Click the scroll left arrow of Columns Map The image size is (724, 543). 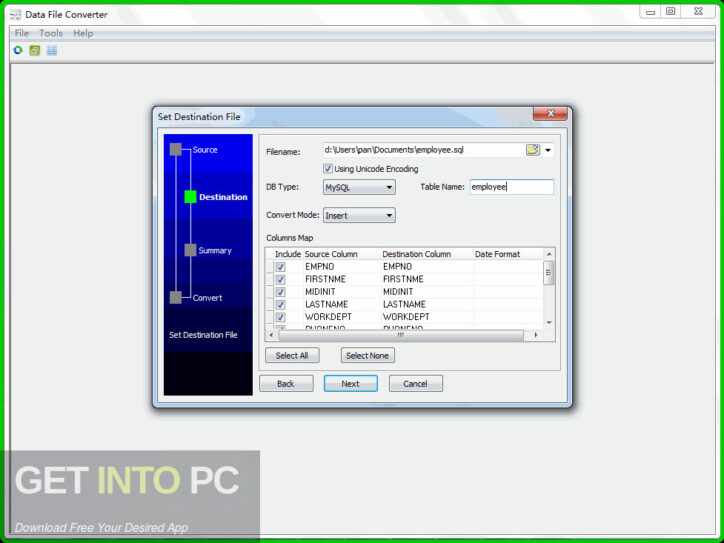tap(271, 335)
